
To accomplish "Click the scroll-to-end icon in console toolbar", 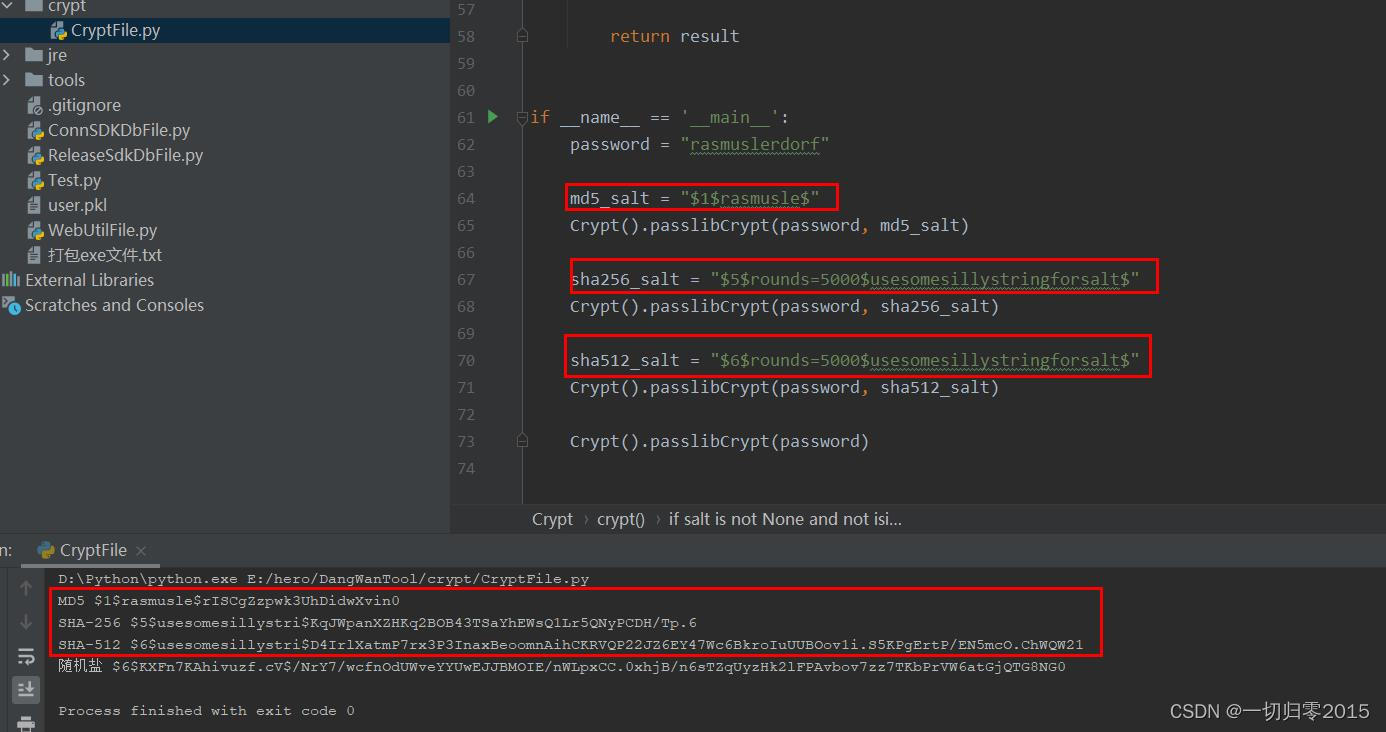I will click(26, 689).
